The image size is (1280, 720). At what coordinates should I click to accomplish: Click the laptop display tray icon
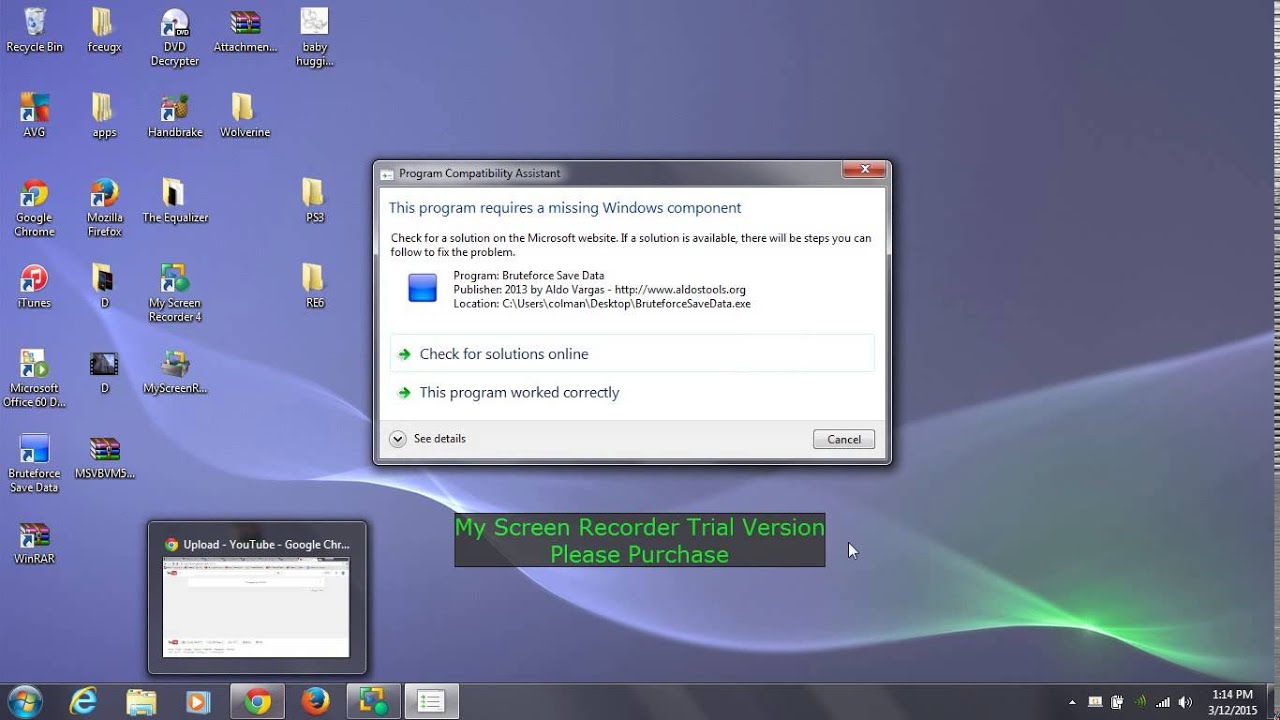(1095, 702)
